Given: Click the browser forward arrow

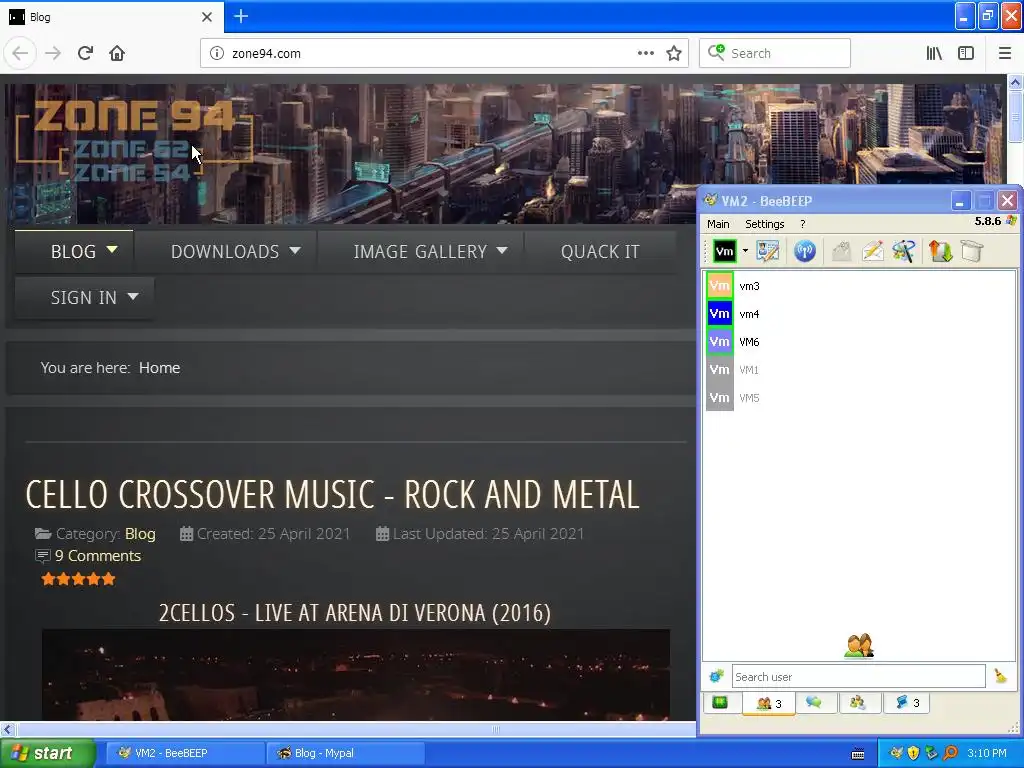Looking at the screenshot, I should click(x=53, y=53).
